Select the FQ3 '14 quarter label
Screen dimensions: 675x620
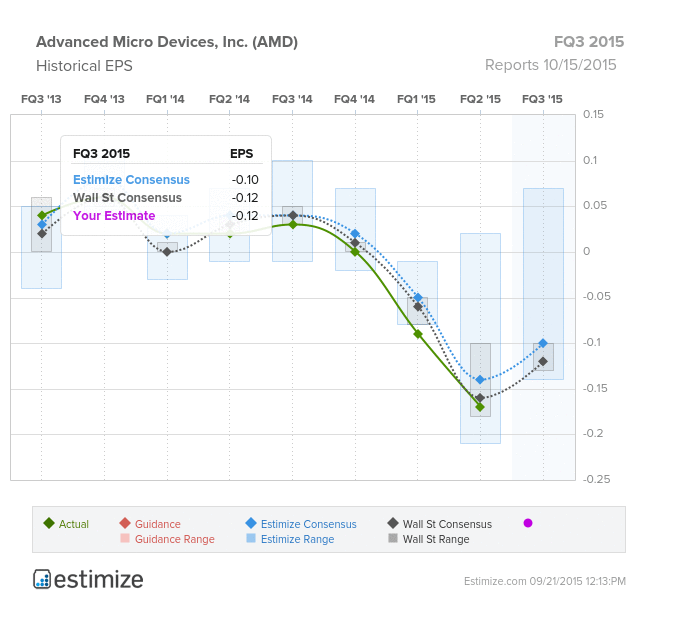[292, 99]
